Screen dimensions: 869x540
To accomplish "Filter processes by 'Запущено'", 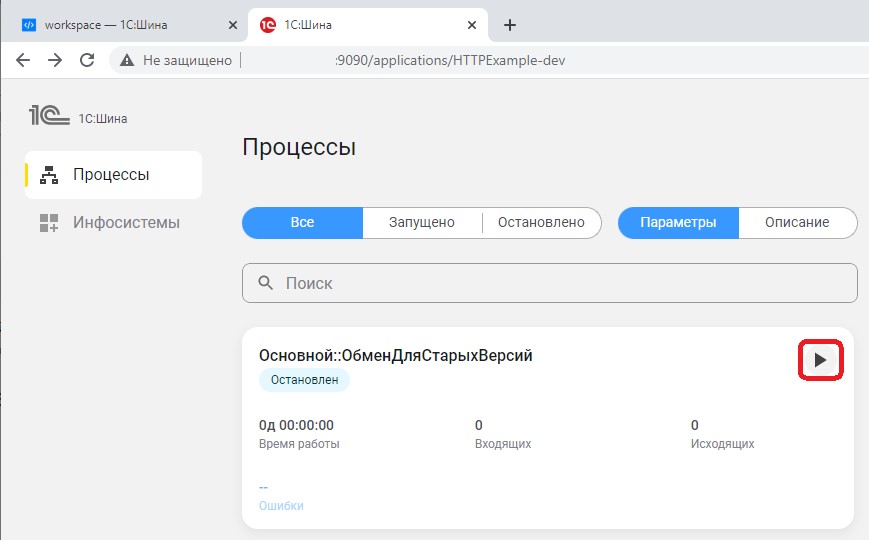I will pos(421,222).
